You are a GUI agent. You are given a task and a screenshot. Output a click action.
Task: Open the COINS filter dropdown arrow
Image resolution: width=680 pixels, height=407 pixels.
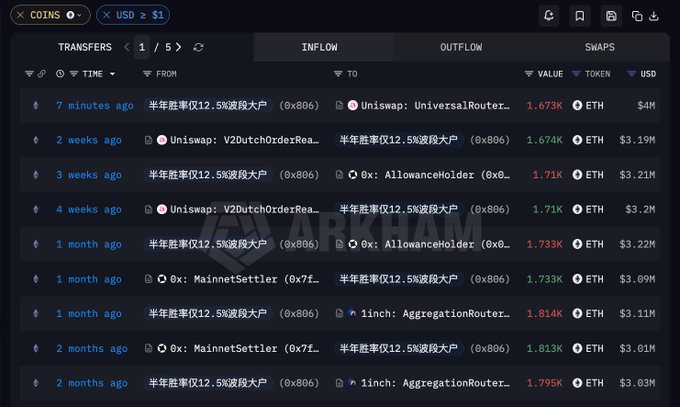79,15
